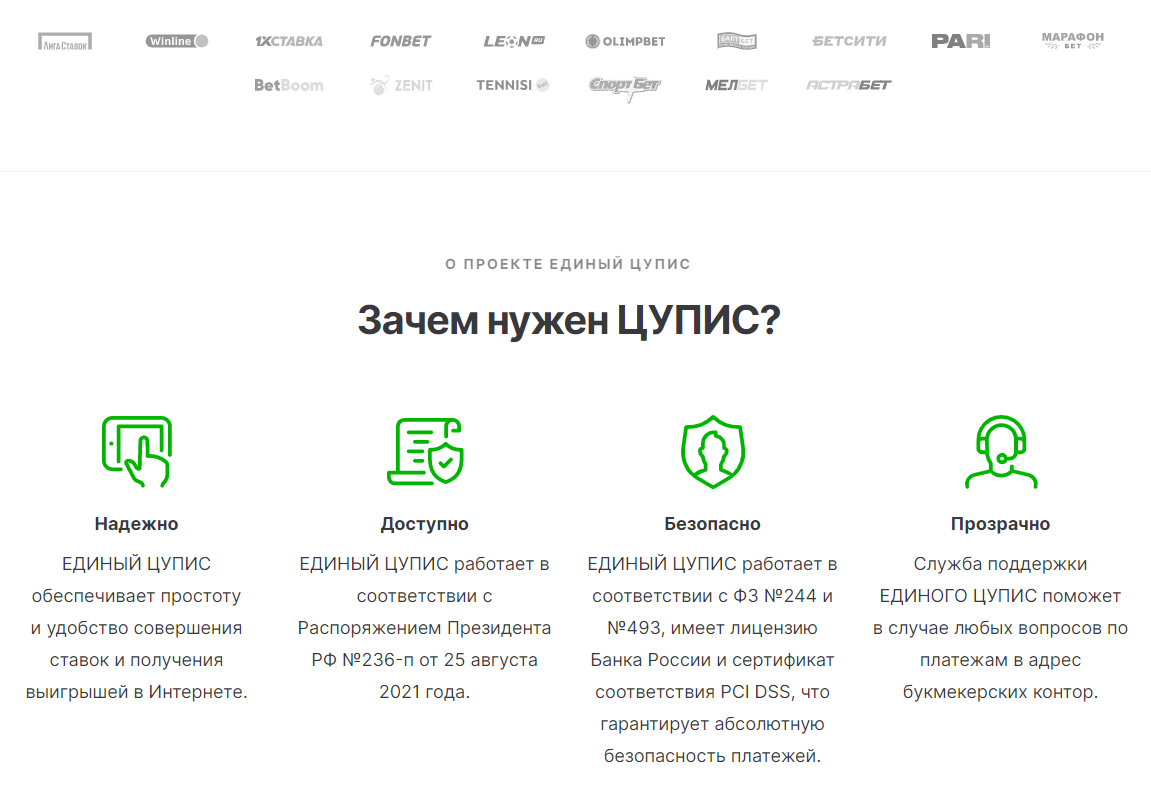Click the text 'Банка России и сертификат'

tap(712, 660)
